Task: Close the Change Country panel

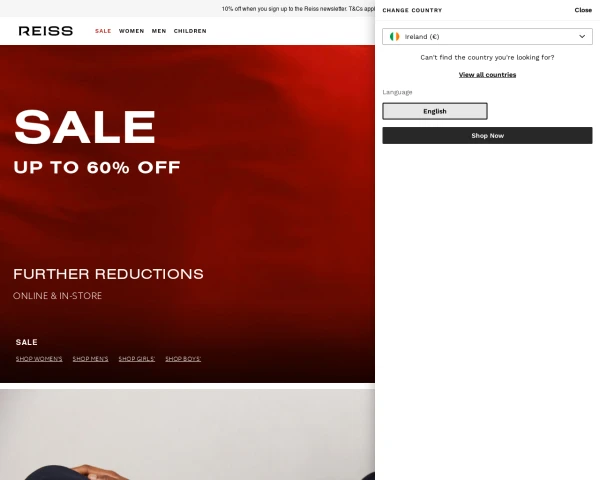Action: pyautogui.click(x=583, y=10)
